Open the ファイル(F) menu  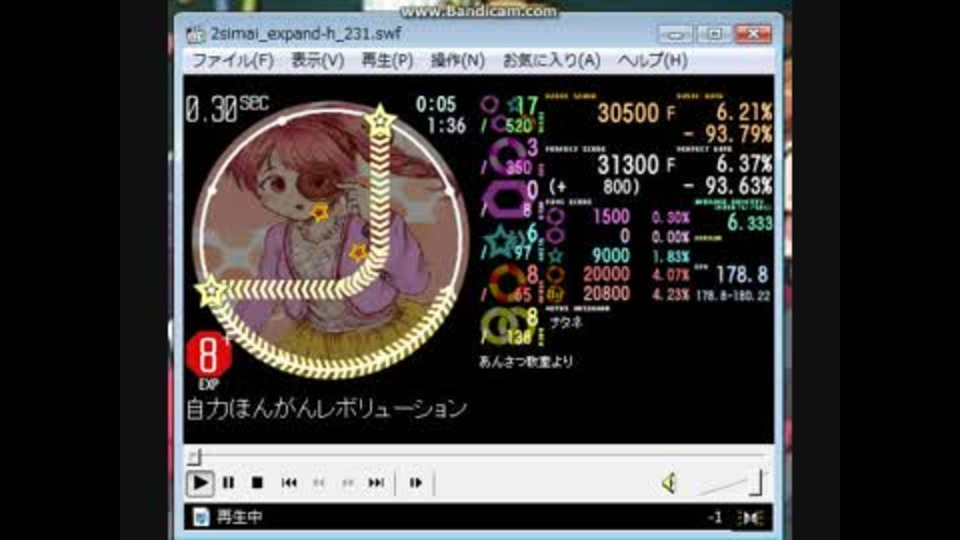[233, 60]
